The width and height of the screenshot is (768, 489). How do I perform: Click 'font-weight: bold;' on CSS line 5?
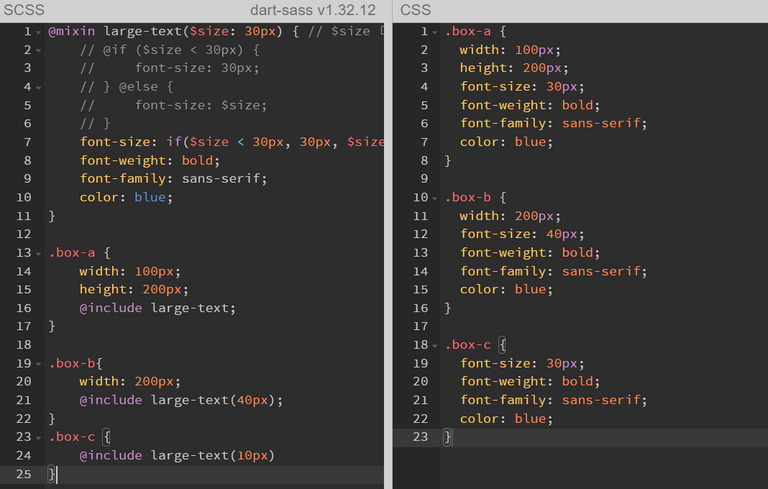[530, 105]
